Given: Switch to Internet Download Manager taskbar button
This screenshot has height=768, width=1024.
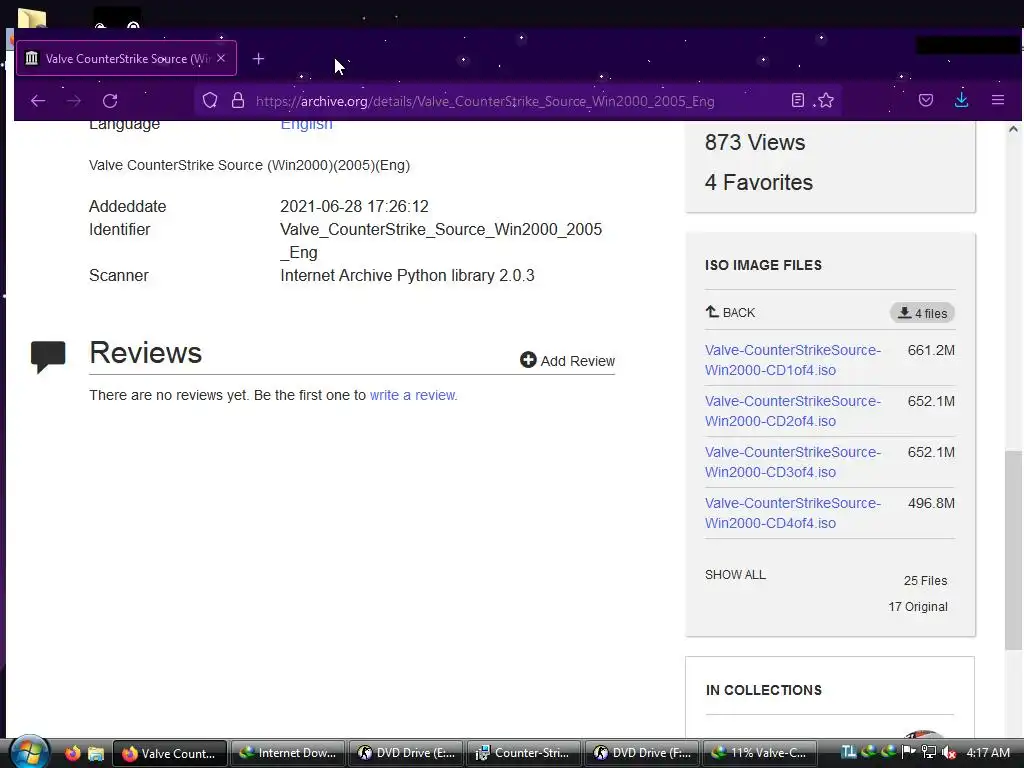Looking at the screenshot, I should (288, 753).
